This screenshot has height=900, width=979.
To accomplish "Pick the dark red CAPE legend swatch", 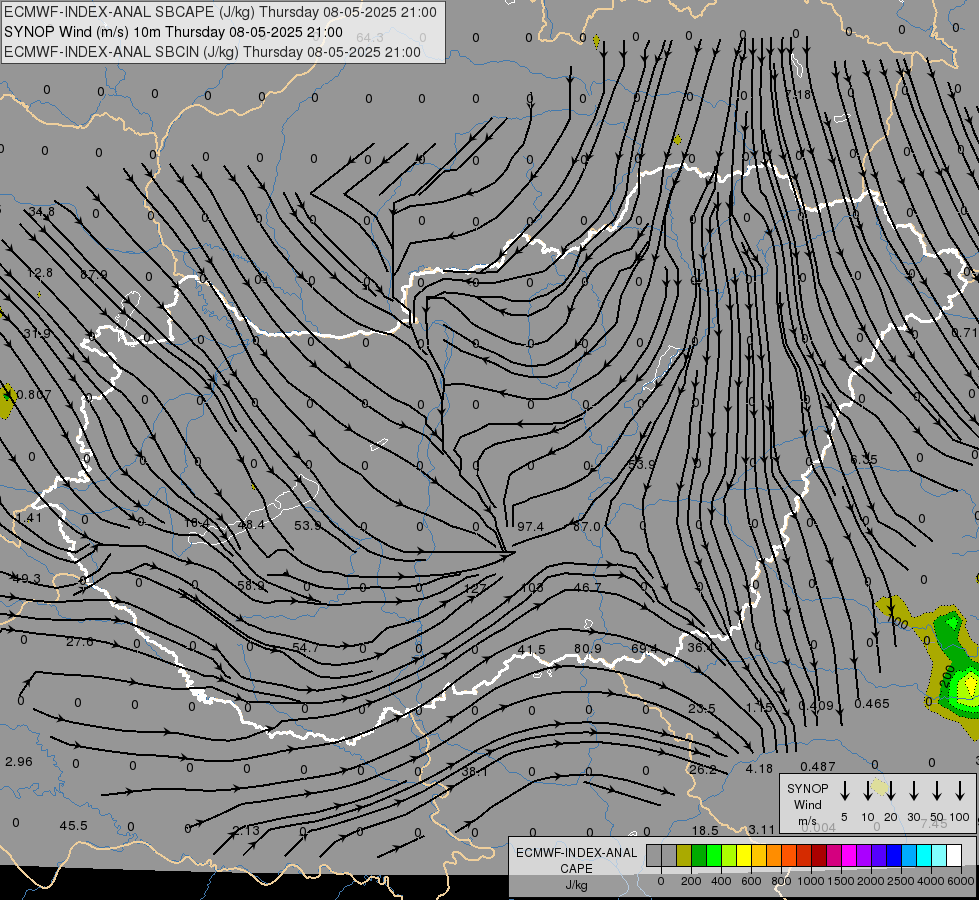I will pos(819,856).
